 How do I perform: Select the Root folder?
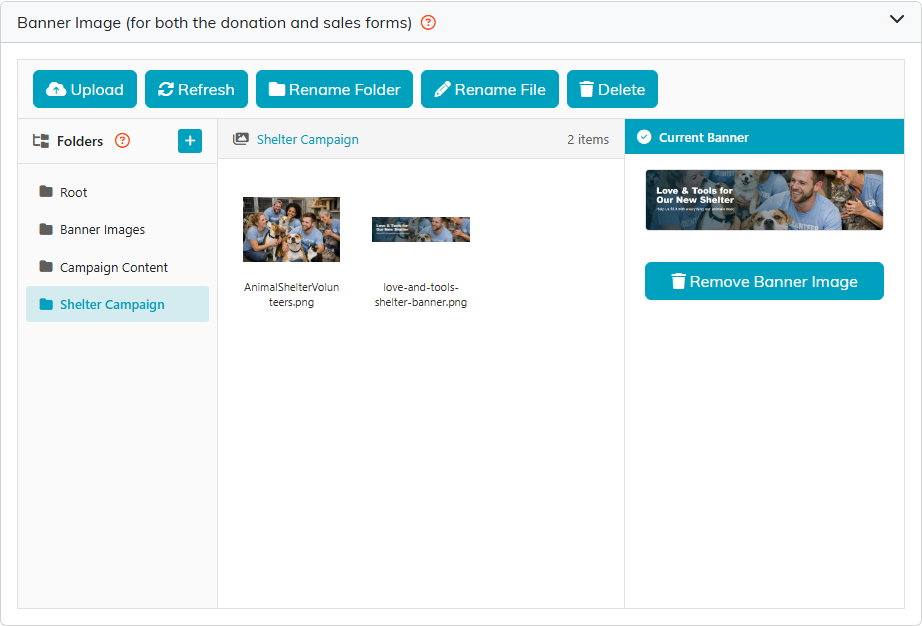(x=117, y=192)
